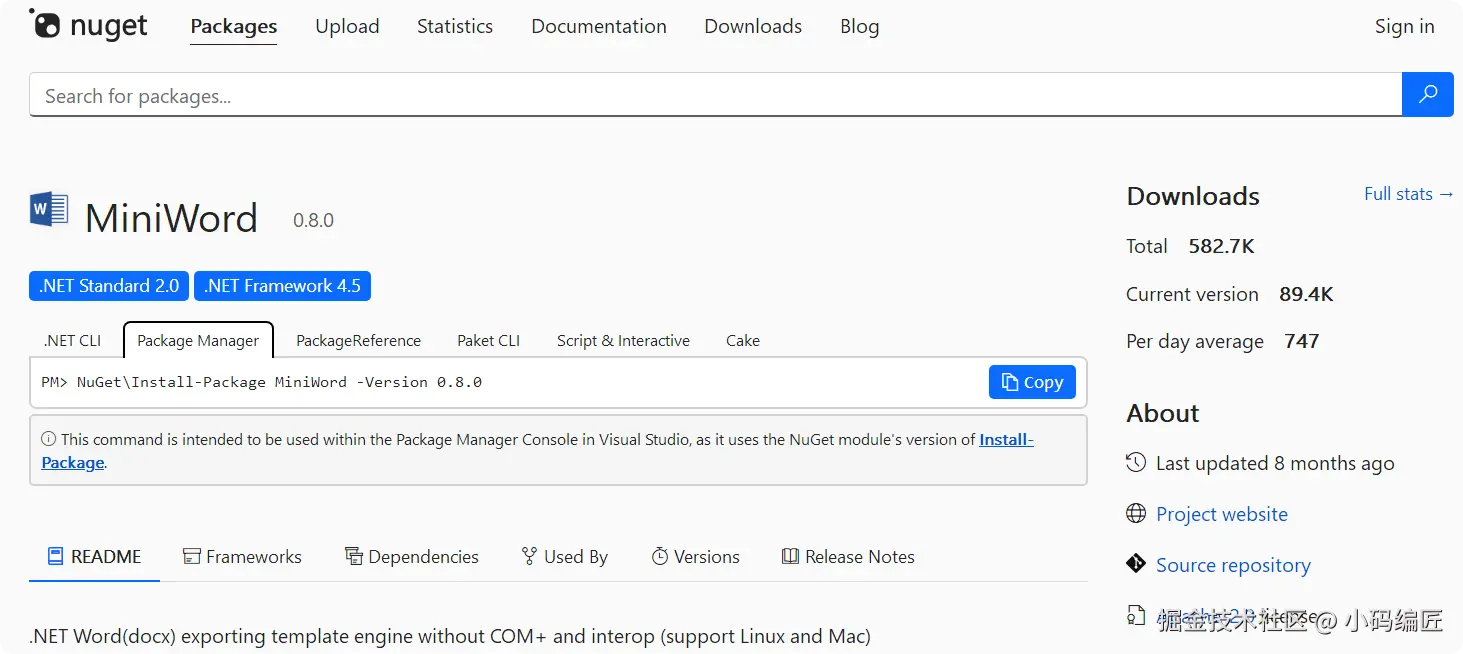Open the Paket CLI tab
Screen dimensions: 1463x654
click(488, 341)
